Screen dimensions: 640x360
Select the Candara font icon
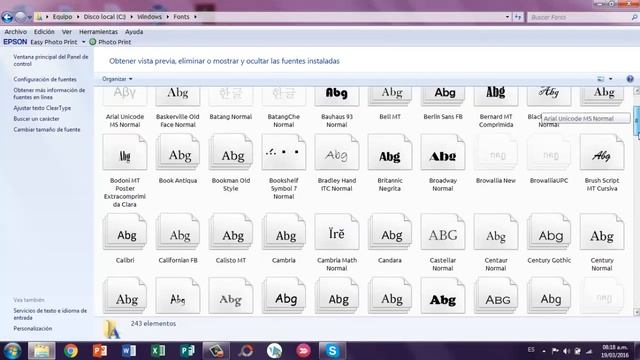pyautogui.click(x=390, y=232)
